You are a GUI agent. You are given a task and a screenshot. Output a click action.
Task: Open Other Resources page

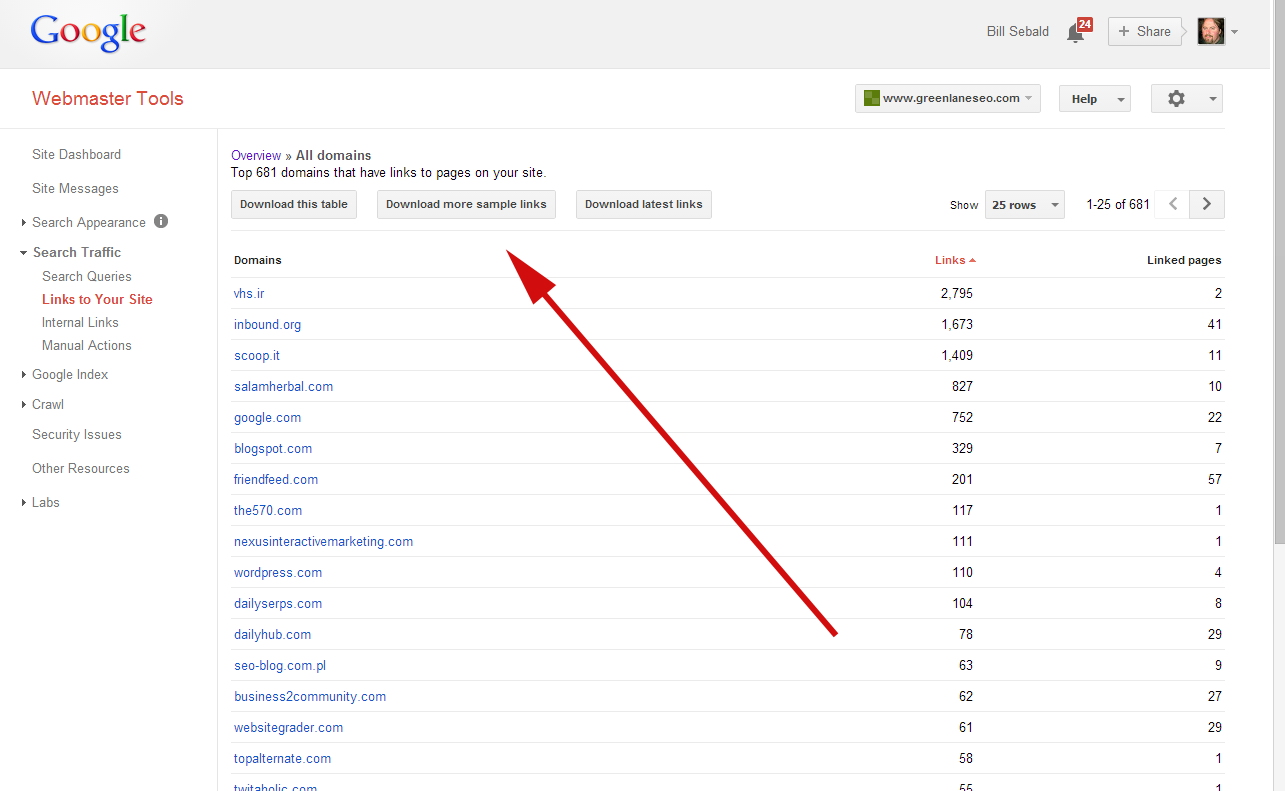coord(81,468)
